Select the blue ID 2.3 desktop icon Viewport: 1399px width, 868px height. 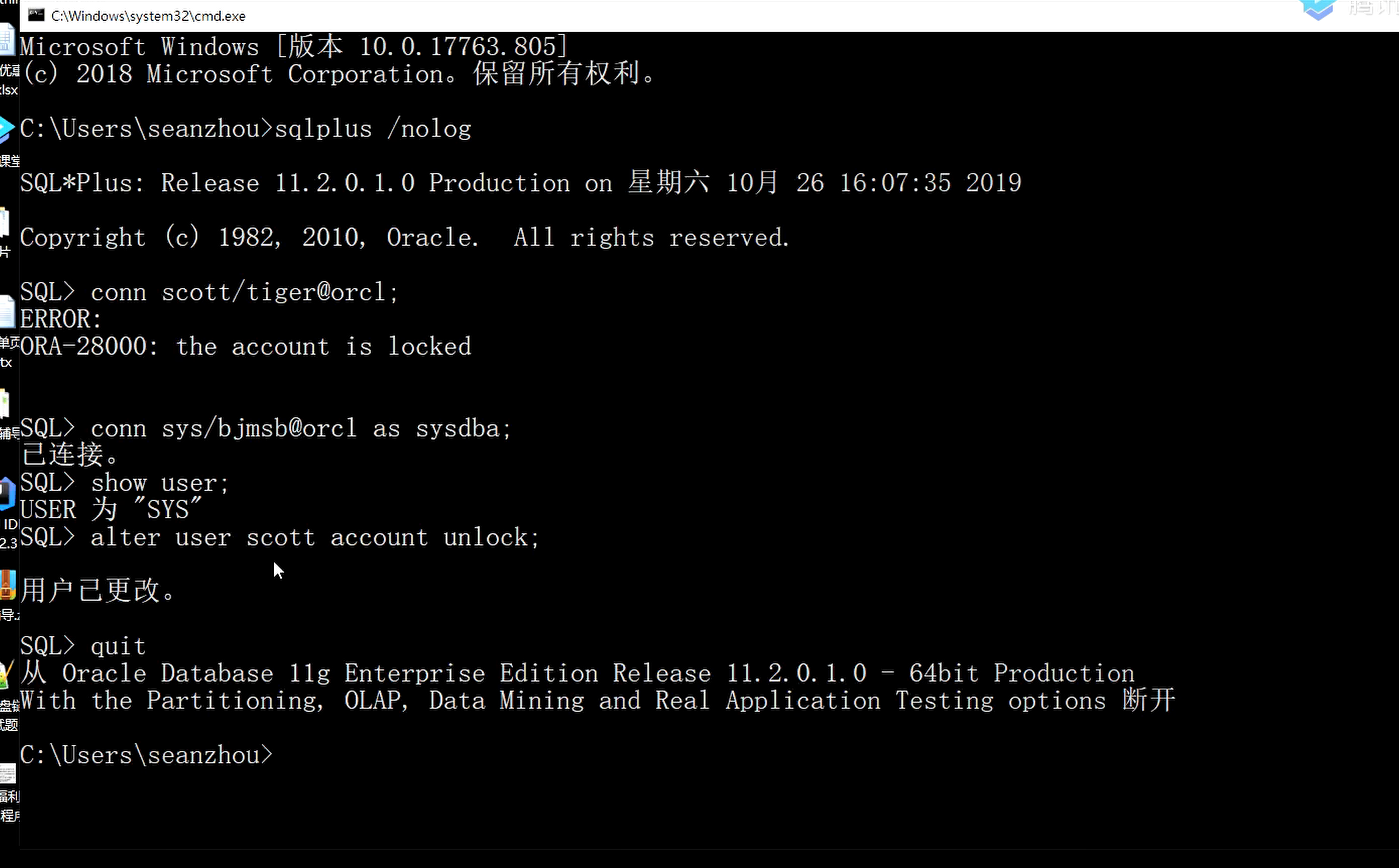coord(8,514)
